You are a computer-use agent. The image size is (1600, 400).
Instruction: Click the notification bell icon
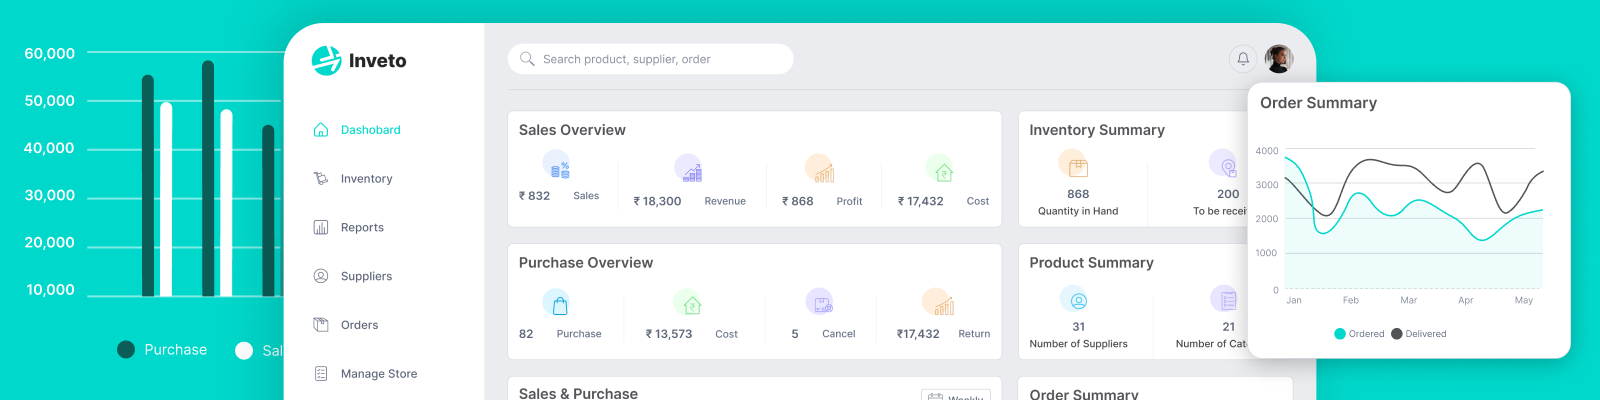pyautogui.click(x=1243, y=59)
